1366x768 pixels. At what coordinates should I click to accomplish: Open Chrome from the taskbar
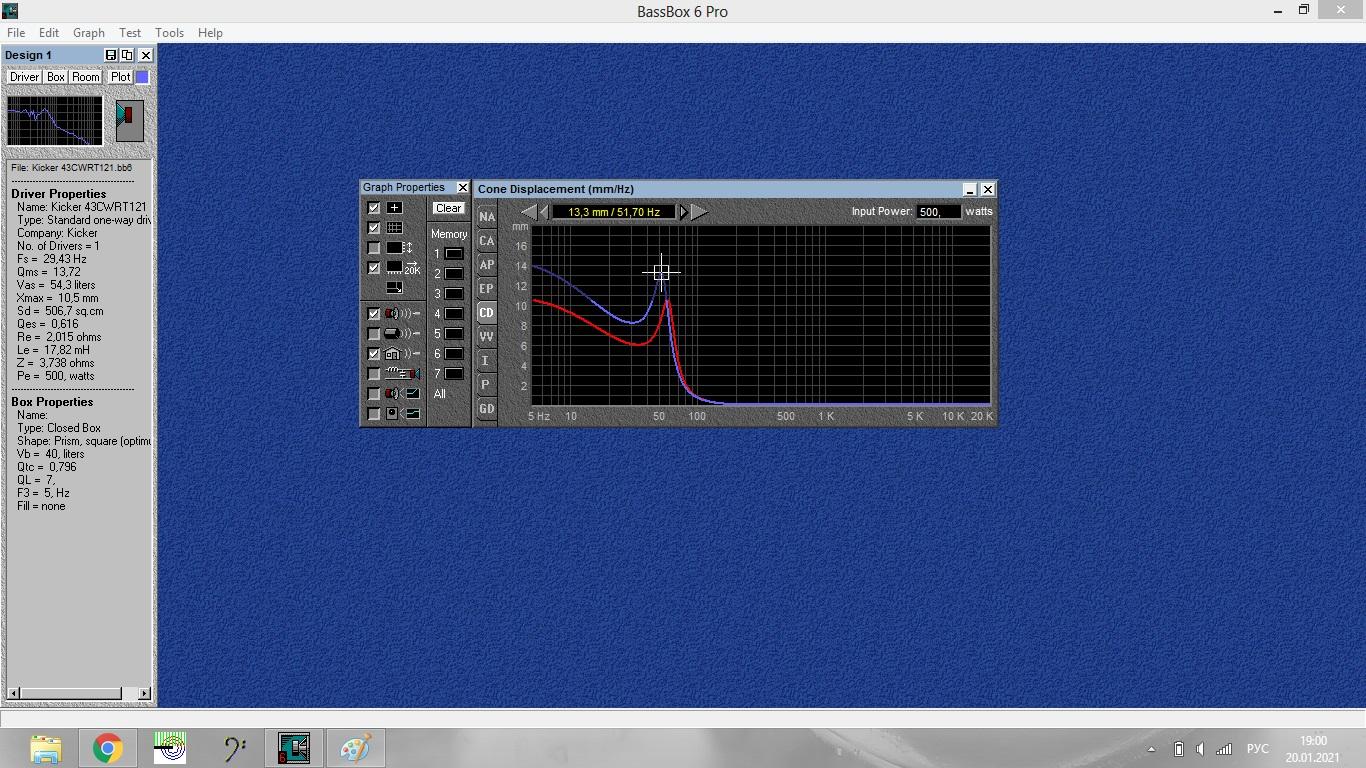click(108, 748)
